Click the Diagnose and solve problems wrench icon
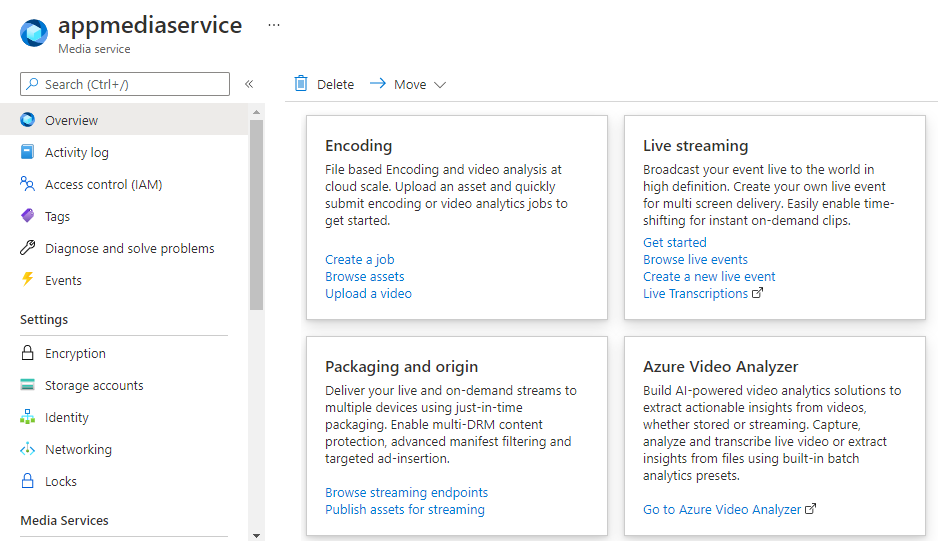Image resolution: width=938 pixels, height=541 pixels. pyautogui.click(x=27, y=249)
